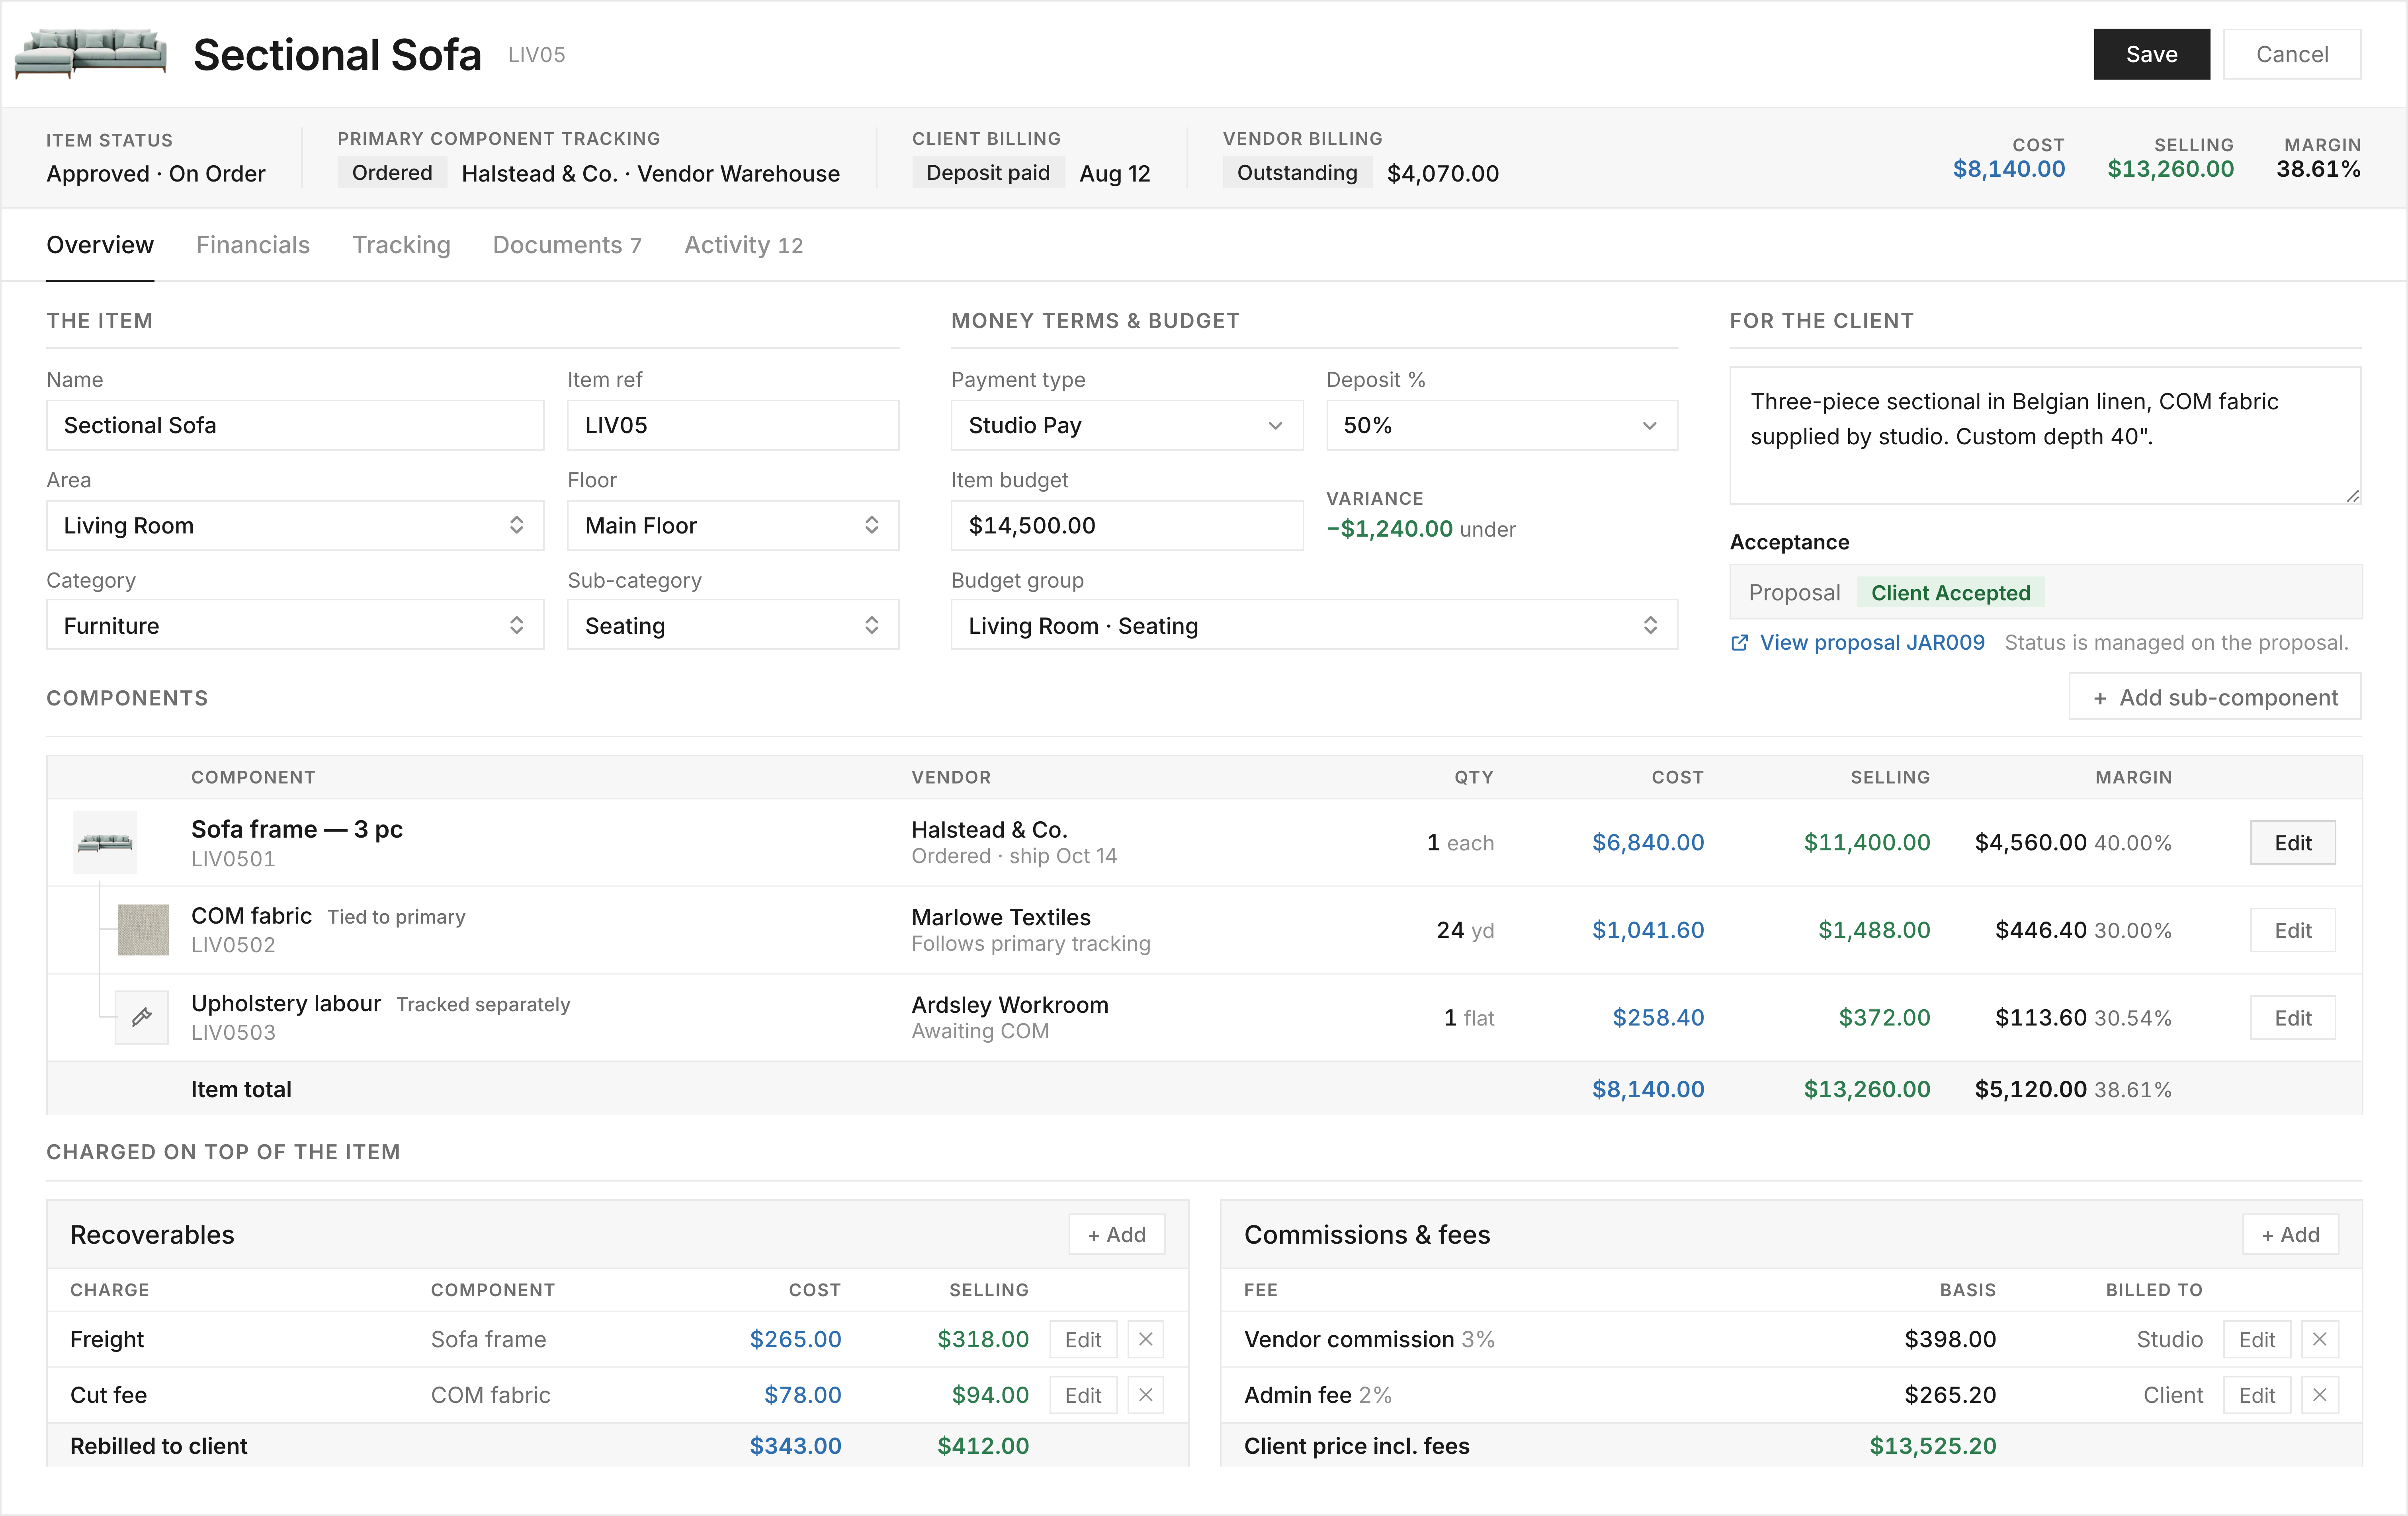The width and height of the screenshot is (2408, 1516).
Task: Remove the Cut fee recoverable charge
Action: (x=1146, y=1395)
